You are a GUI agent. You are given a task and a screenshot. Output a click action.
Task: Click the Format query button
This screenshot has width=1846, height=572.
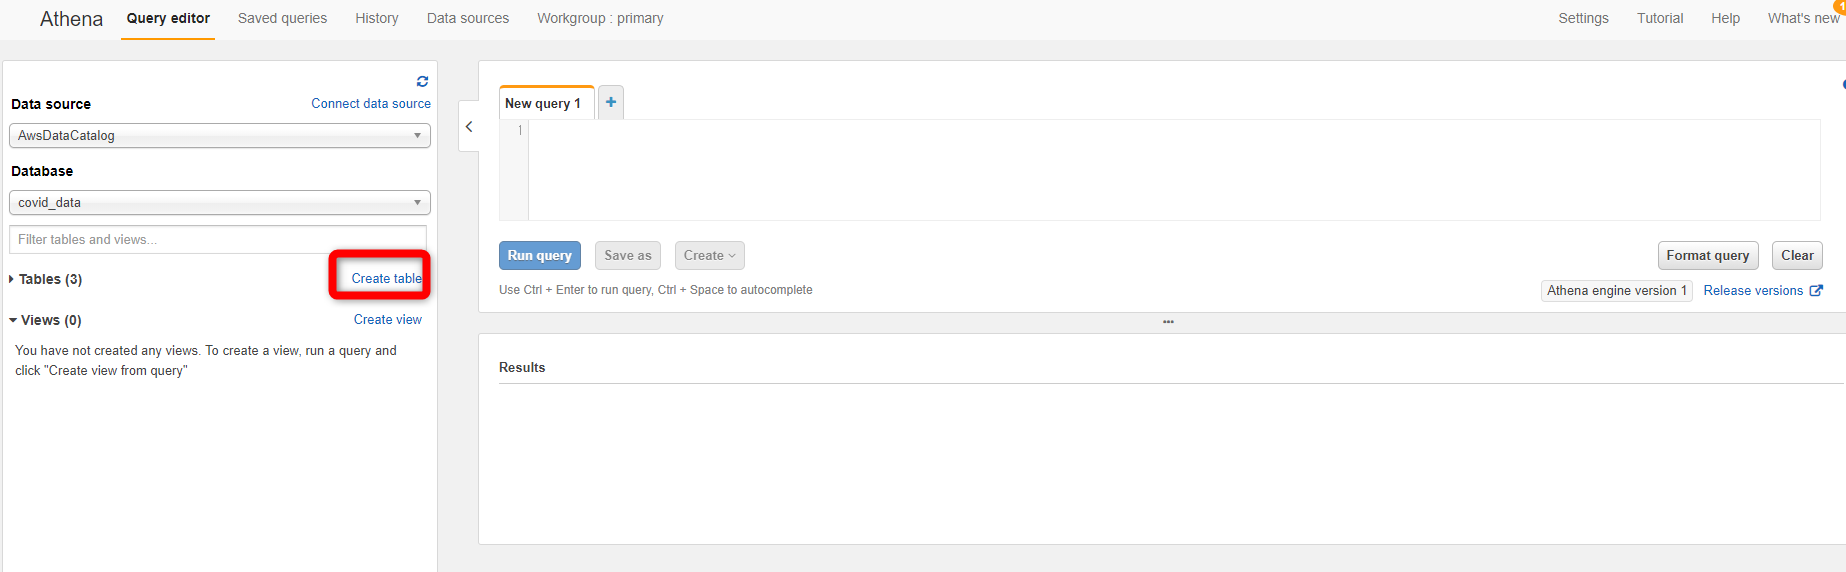[x=1708, y=255]
